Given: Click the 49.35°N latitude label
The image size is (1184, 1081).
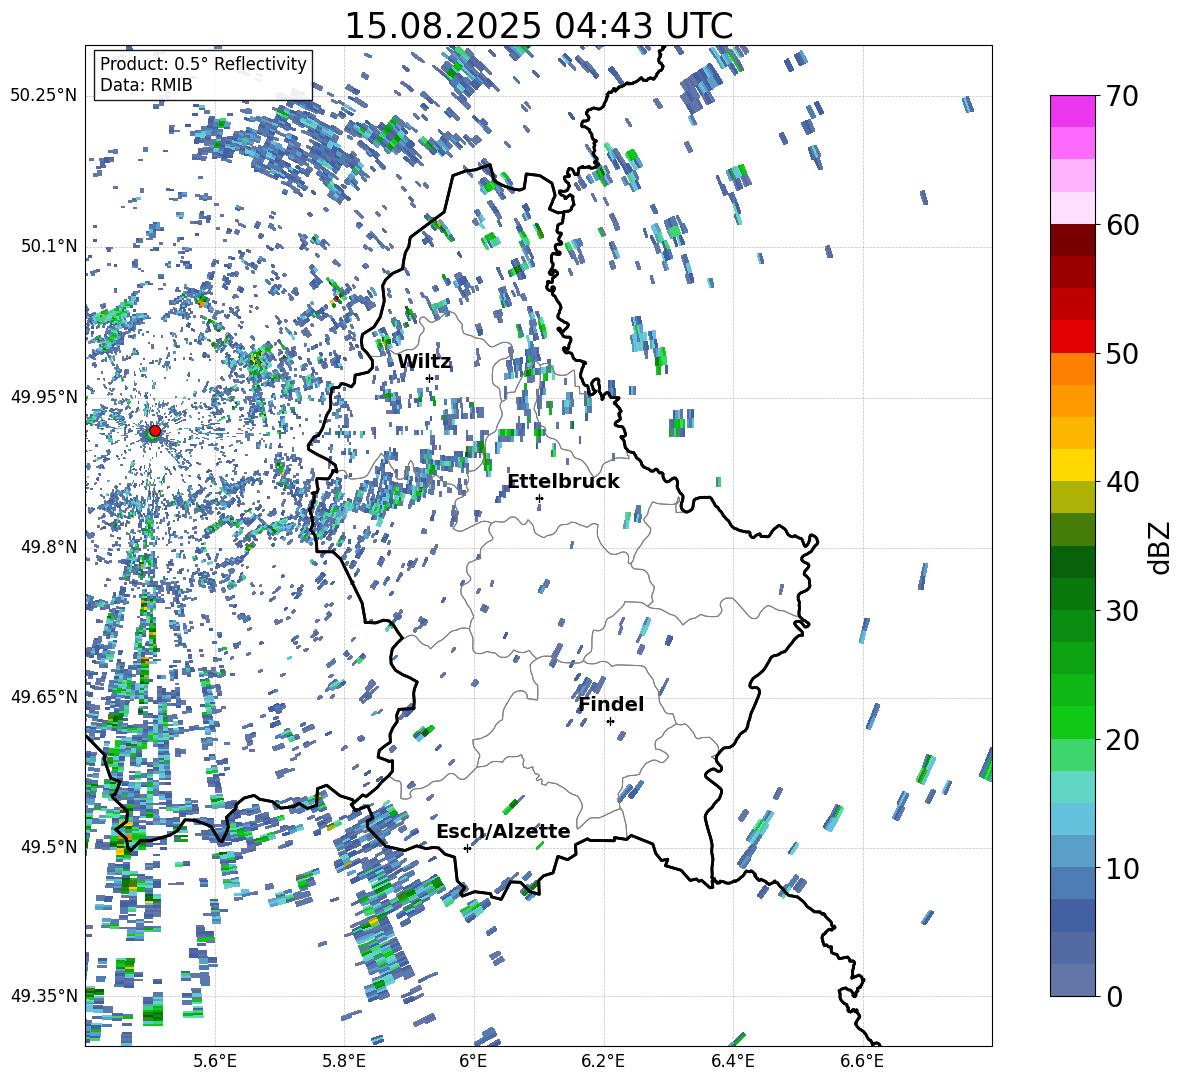Looking at the screenshot, I should 44,996.
